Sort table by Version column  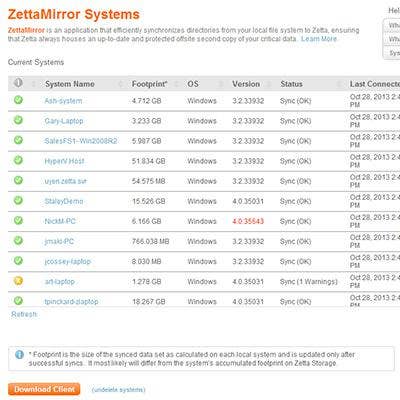(246, 84)
